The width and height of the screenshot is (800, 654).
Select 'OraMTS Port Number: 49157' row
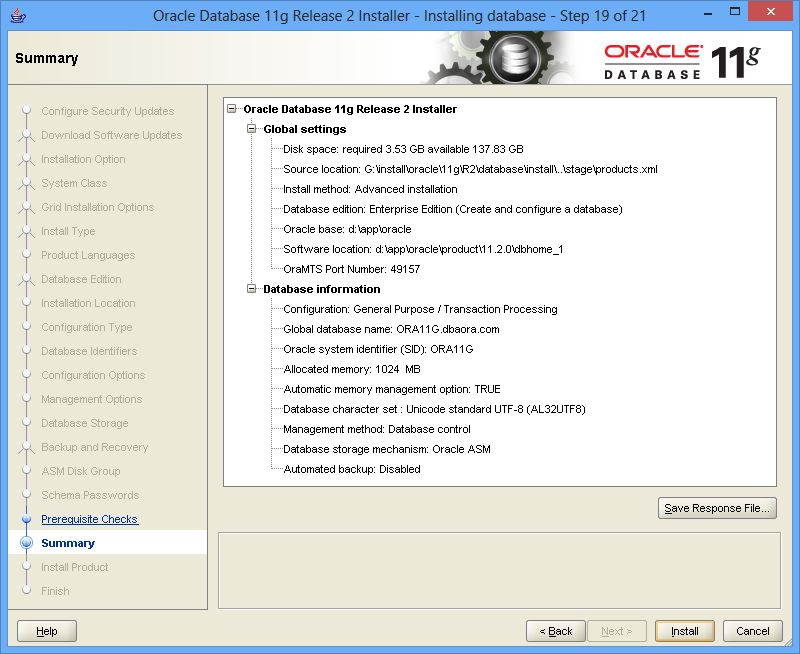(352, 269)
